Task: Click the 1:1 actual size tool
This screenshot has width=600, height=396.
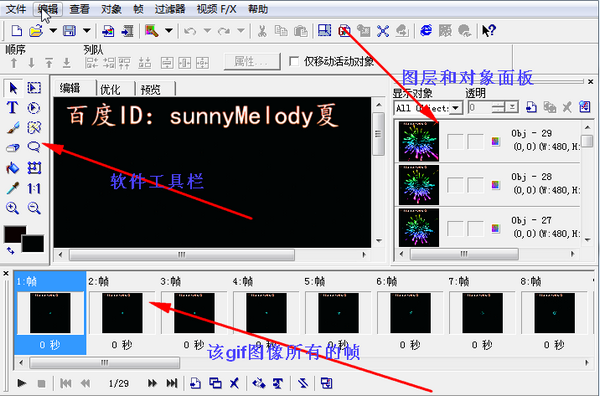Action: pyautogui.click(x=34, y=188)
